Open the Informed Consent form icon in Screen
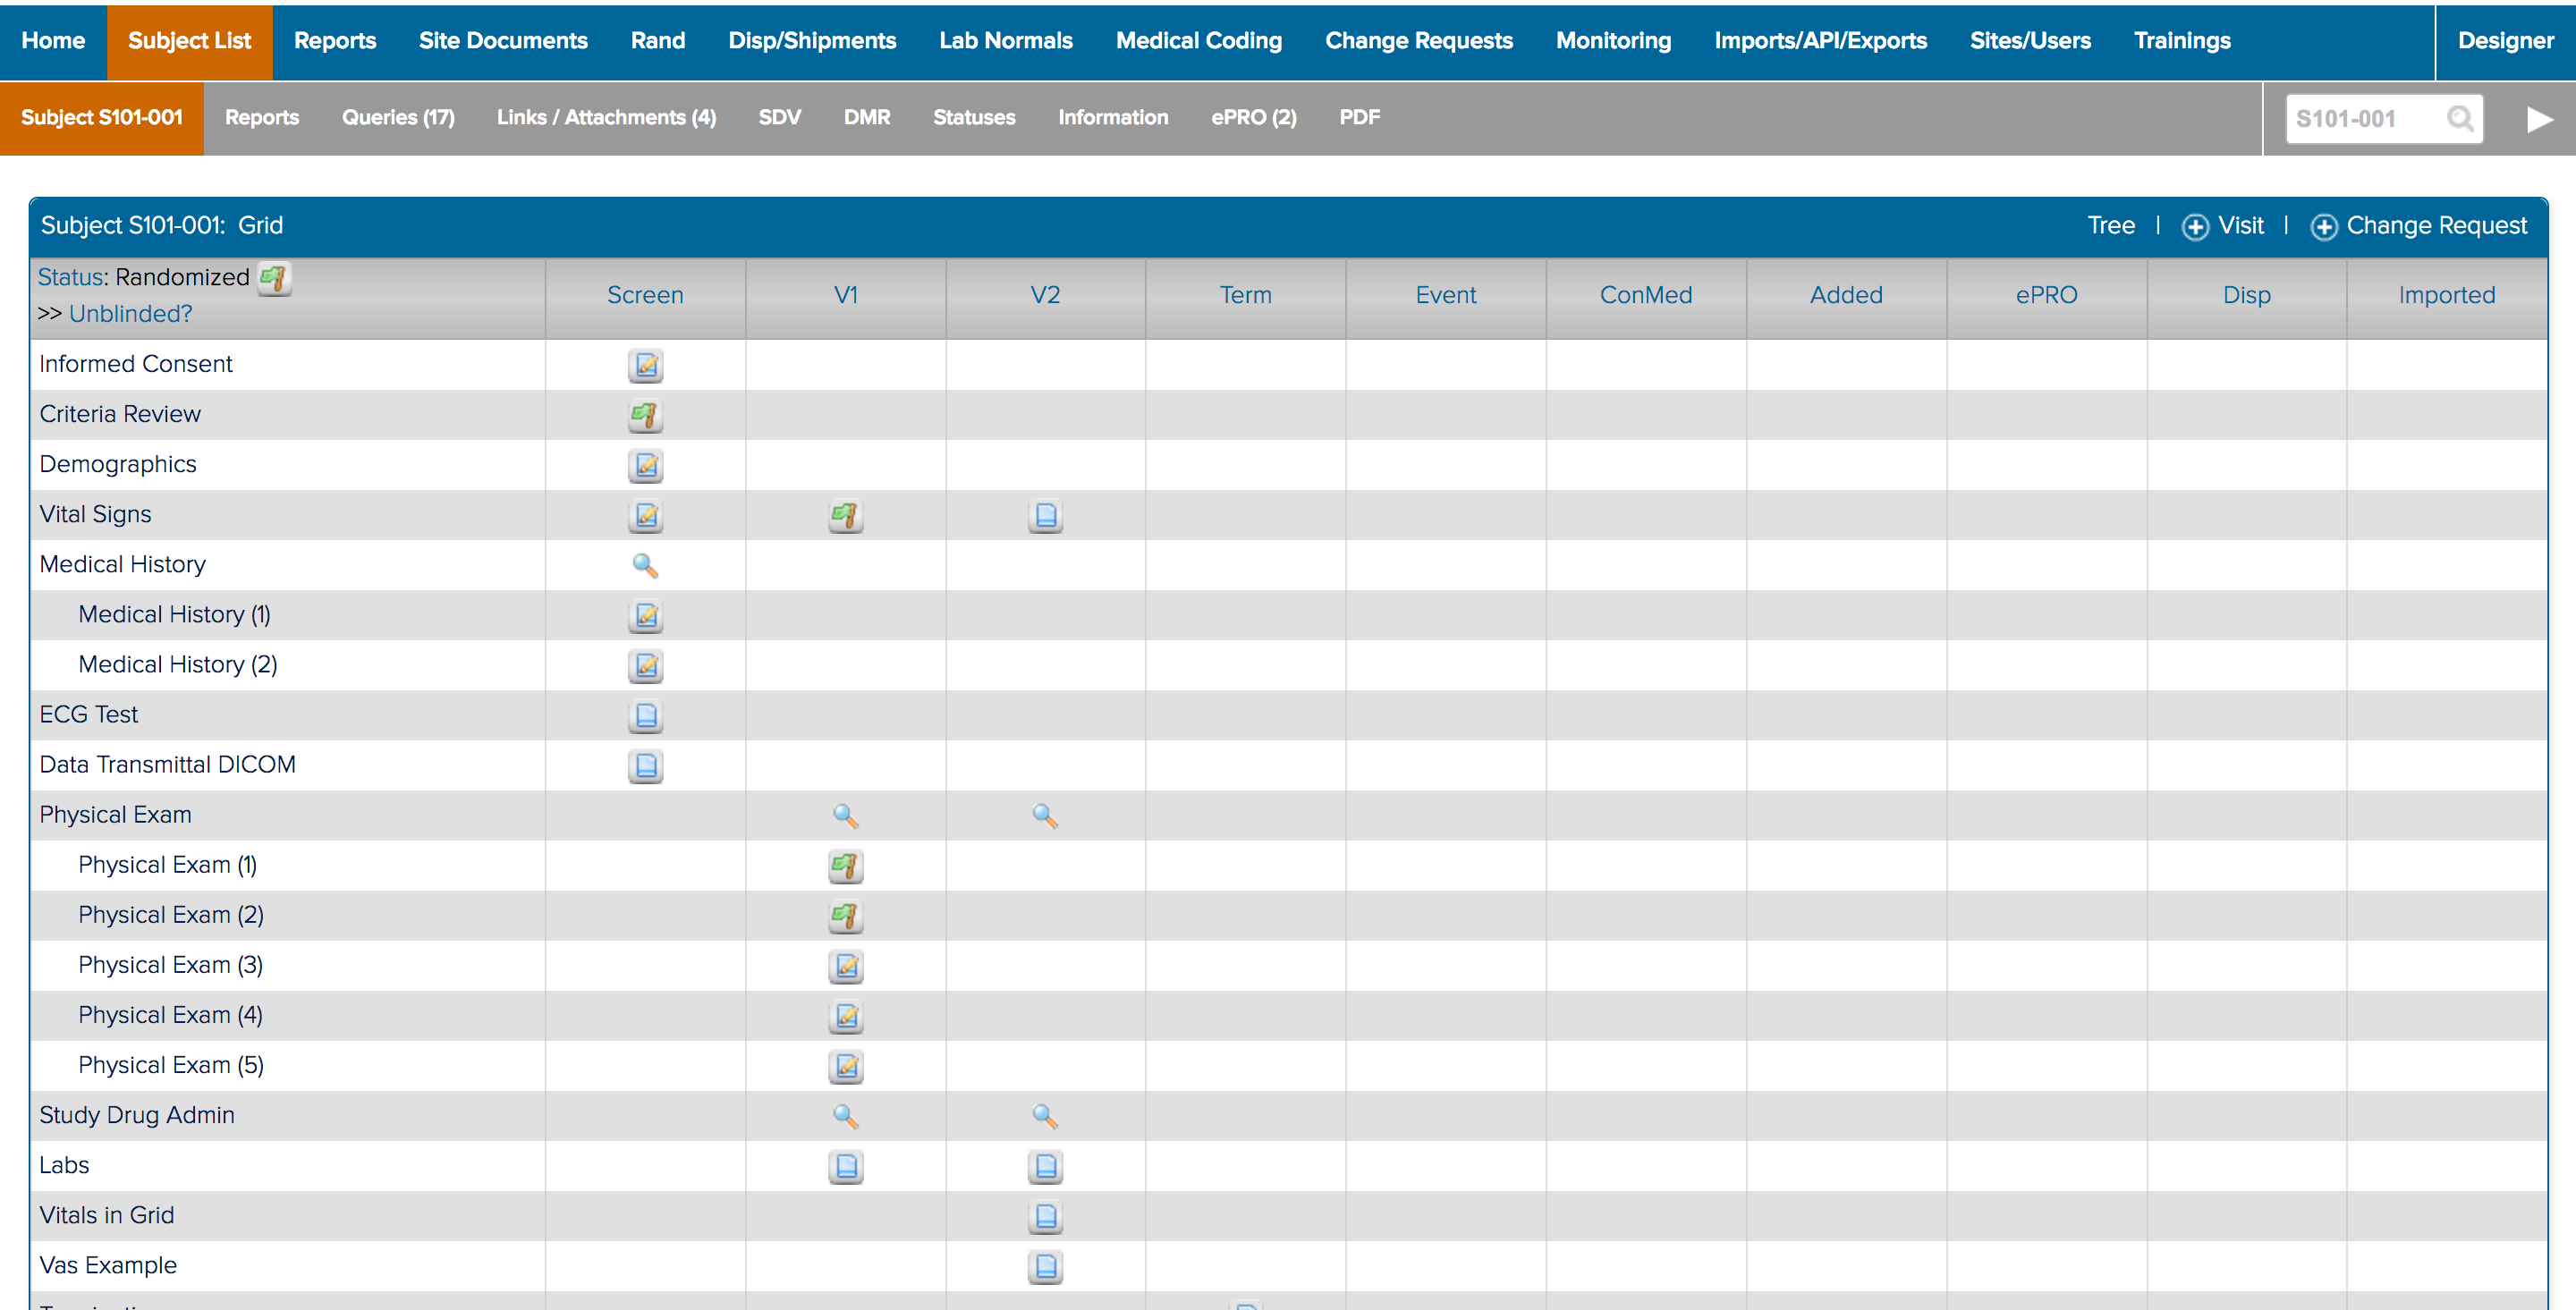 [645, 365]
